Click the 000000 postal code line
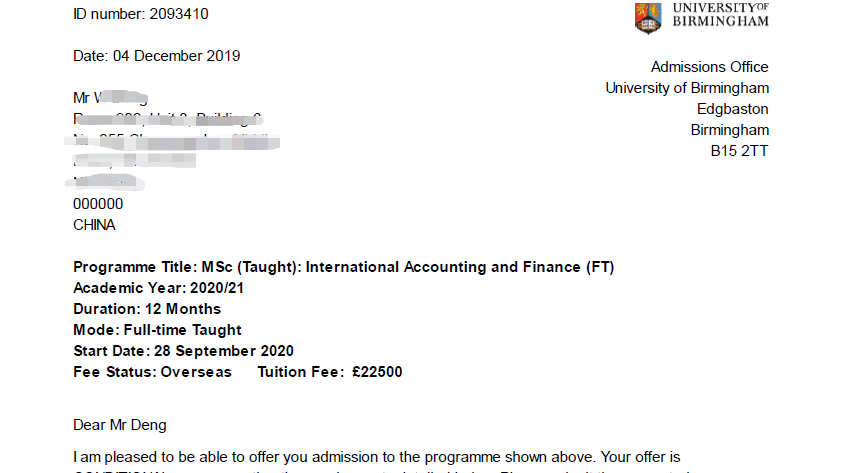This screenshot has height=473, width=845. coord(98,204)
